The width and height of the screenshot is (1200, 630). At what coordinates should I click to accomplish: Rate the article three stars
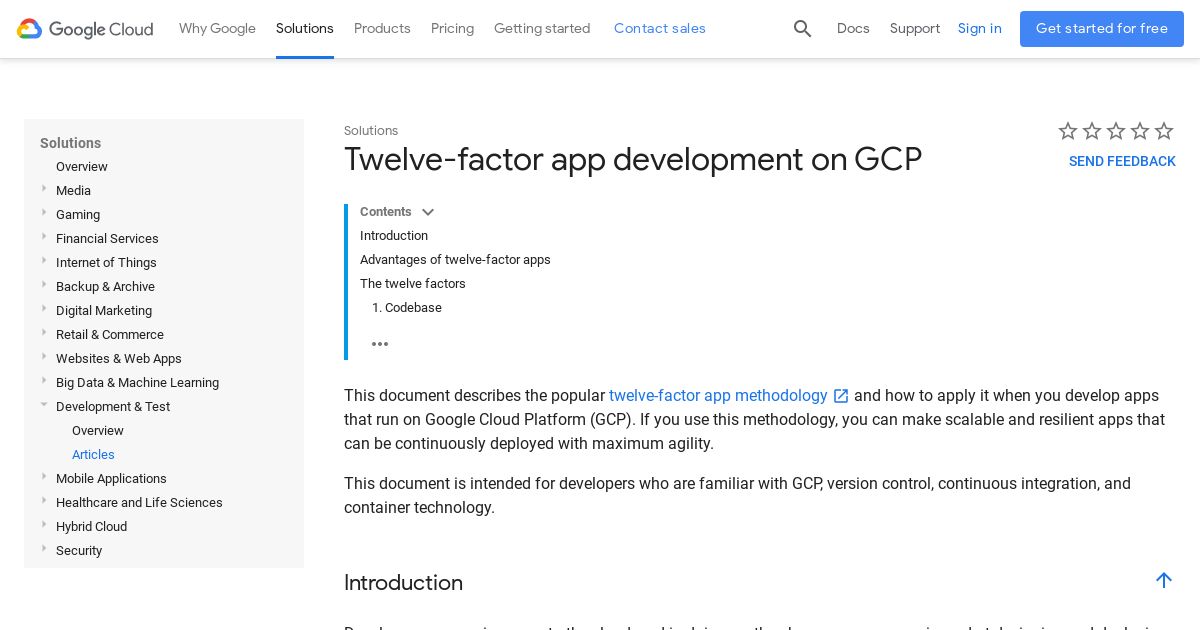tap(1116, 131)
